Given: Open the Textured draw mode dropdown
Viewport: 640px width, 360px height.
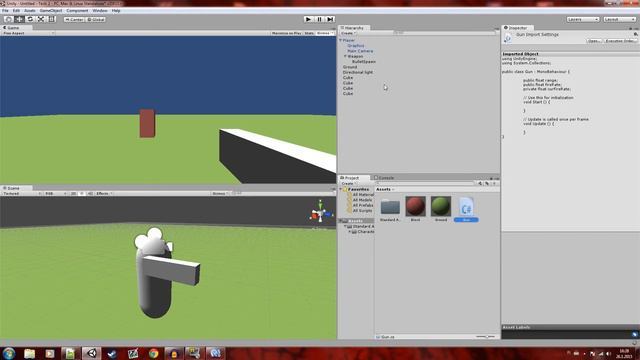Looking at the screenshot, I should pyautogui.click(x=22, y=193).
